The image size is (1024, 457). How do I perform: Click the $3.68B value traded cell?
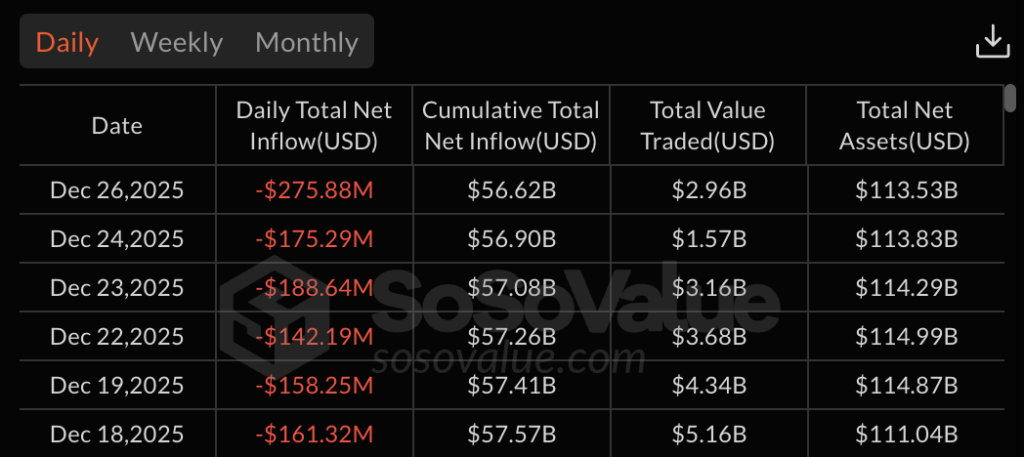point(708,337)
